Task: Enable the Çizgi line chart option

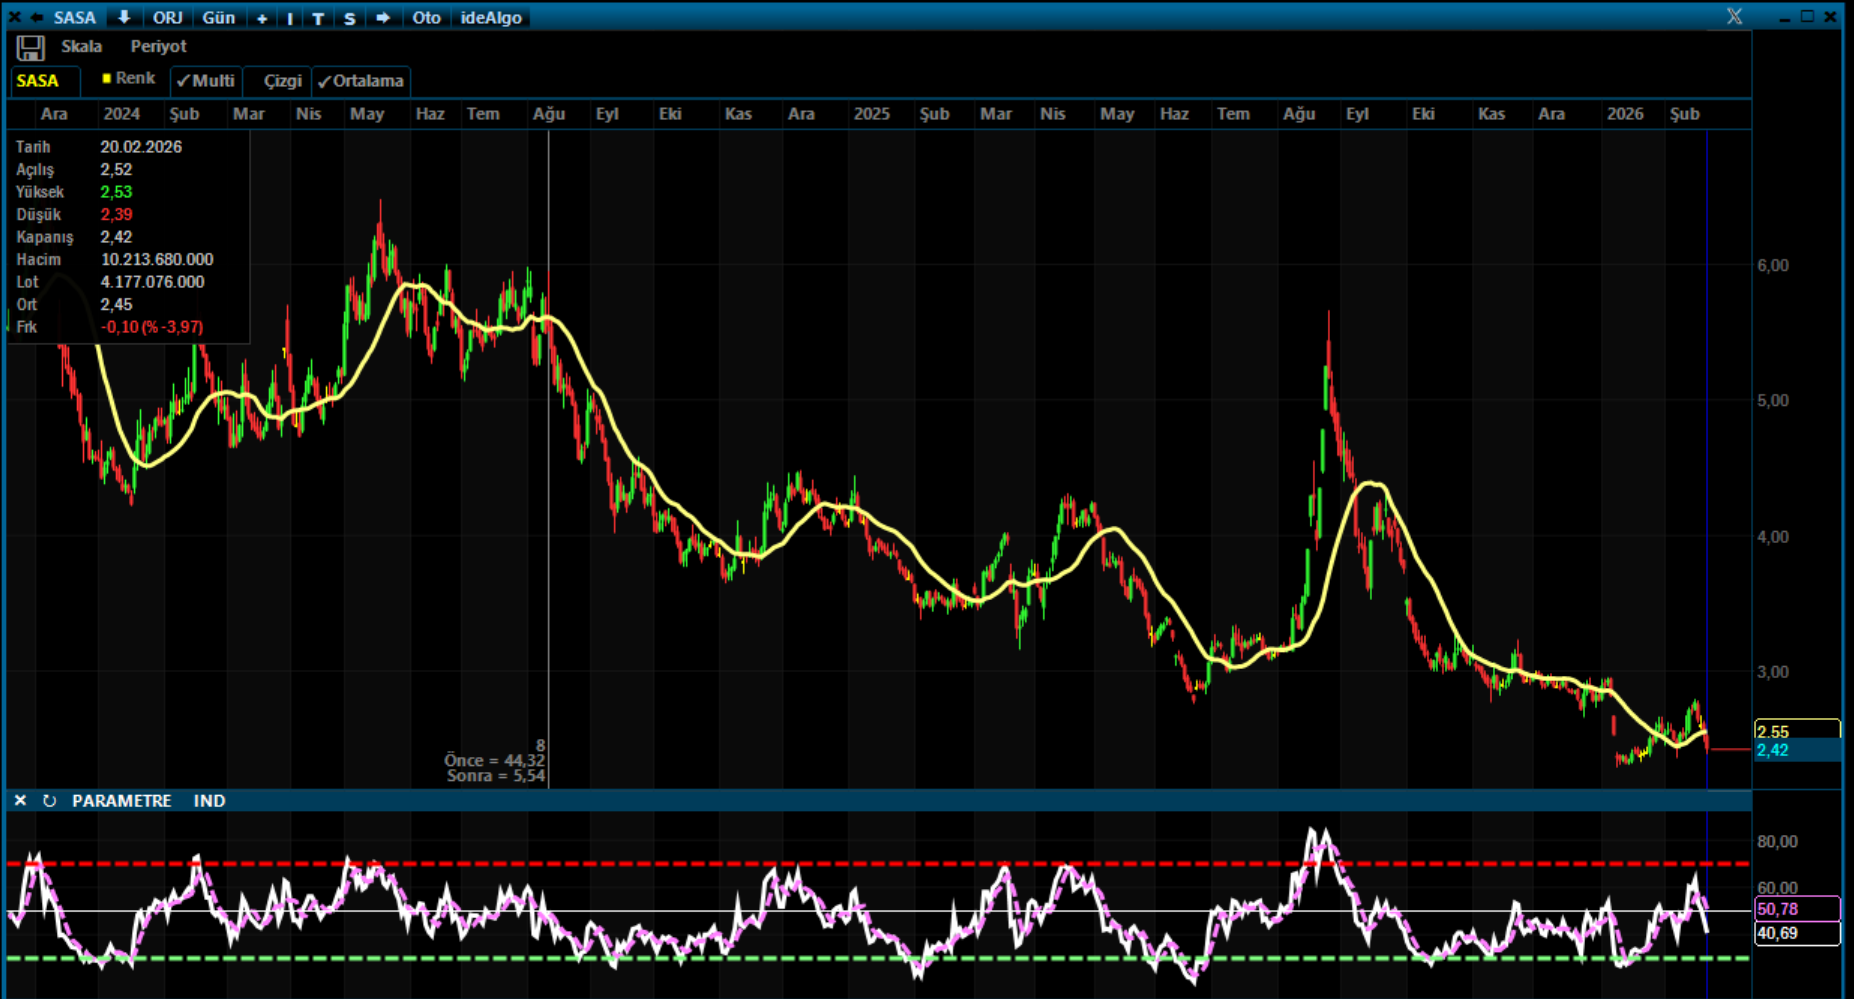Action: coord(282,81)
